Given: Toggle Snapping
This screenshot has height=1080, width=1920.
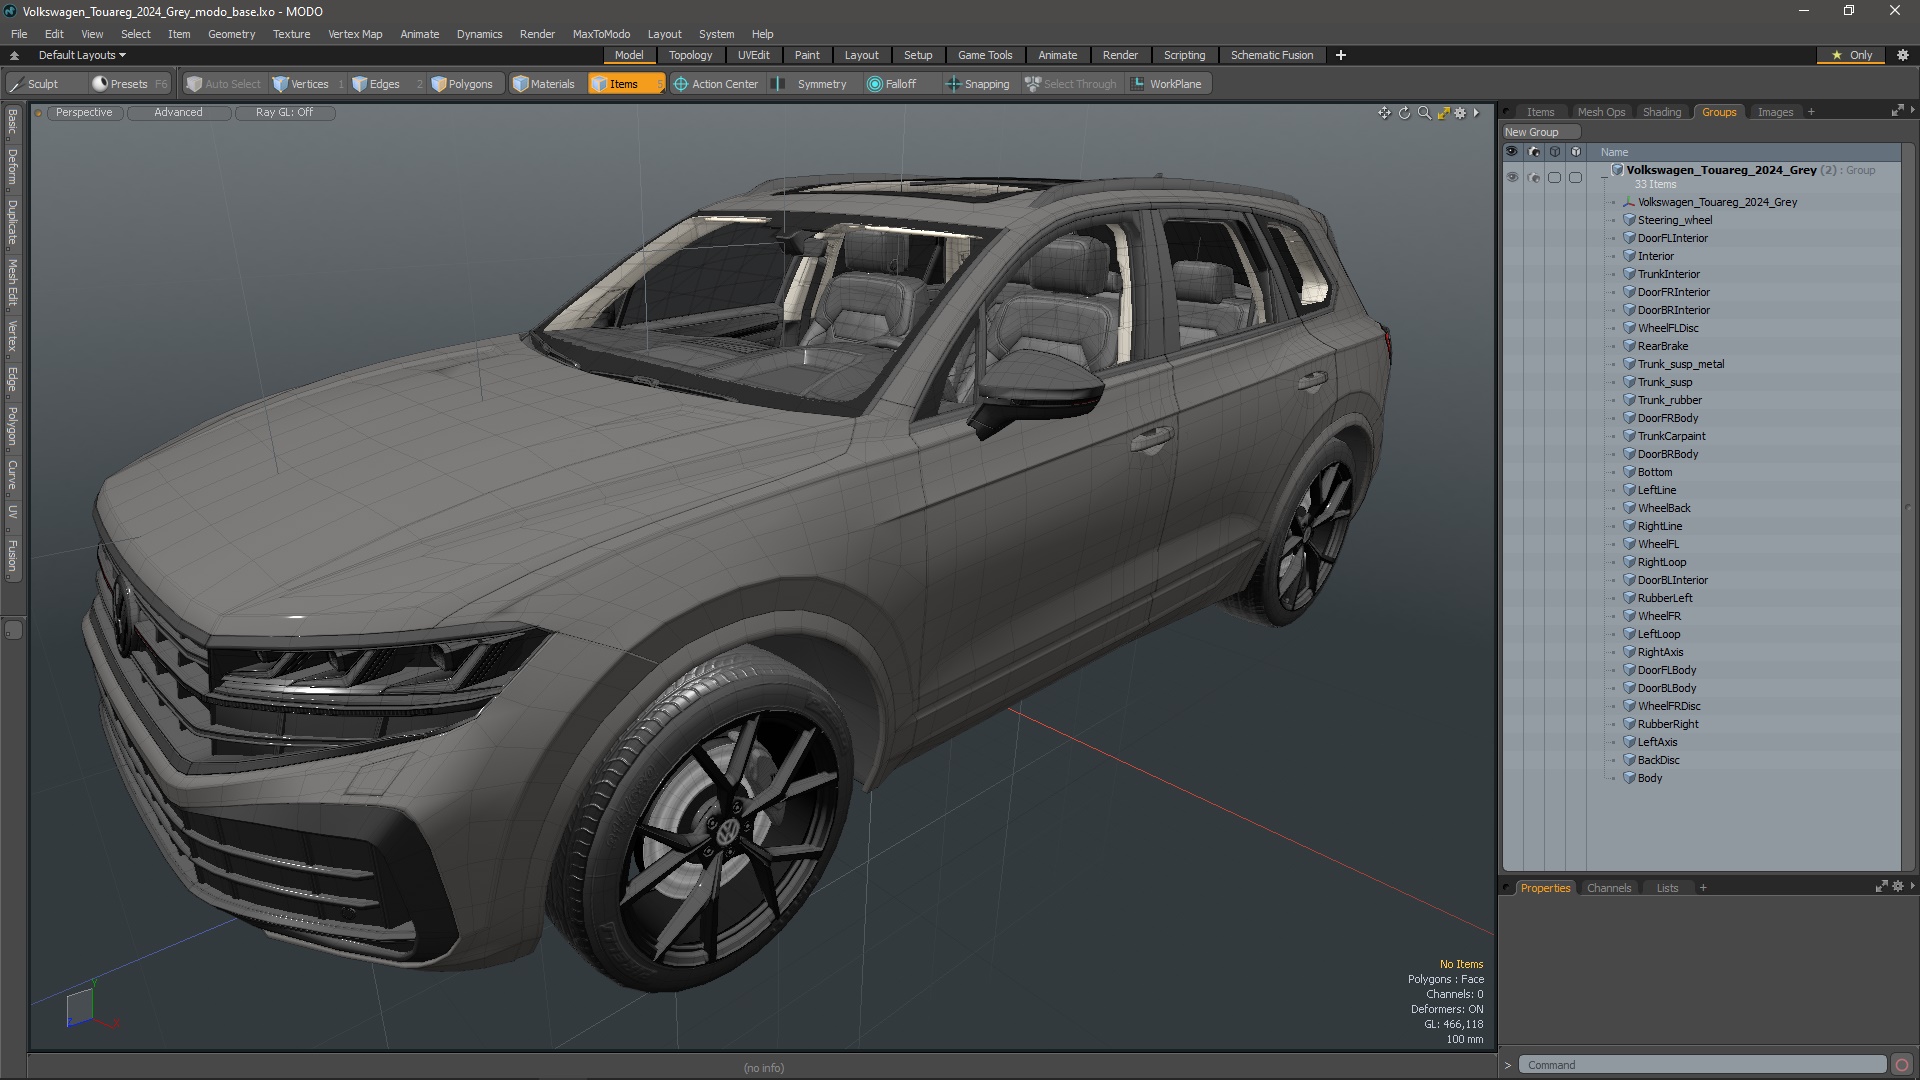Looking at the screenshot, I should click(x=978, y=84).
